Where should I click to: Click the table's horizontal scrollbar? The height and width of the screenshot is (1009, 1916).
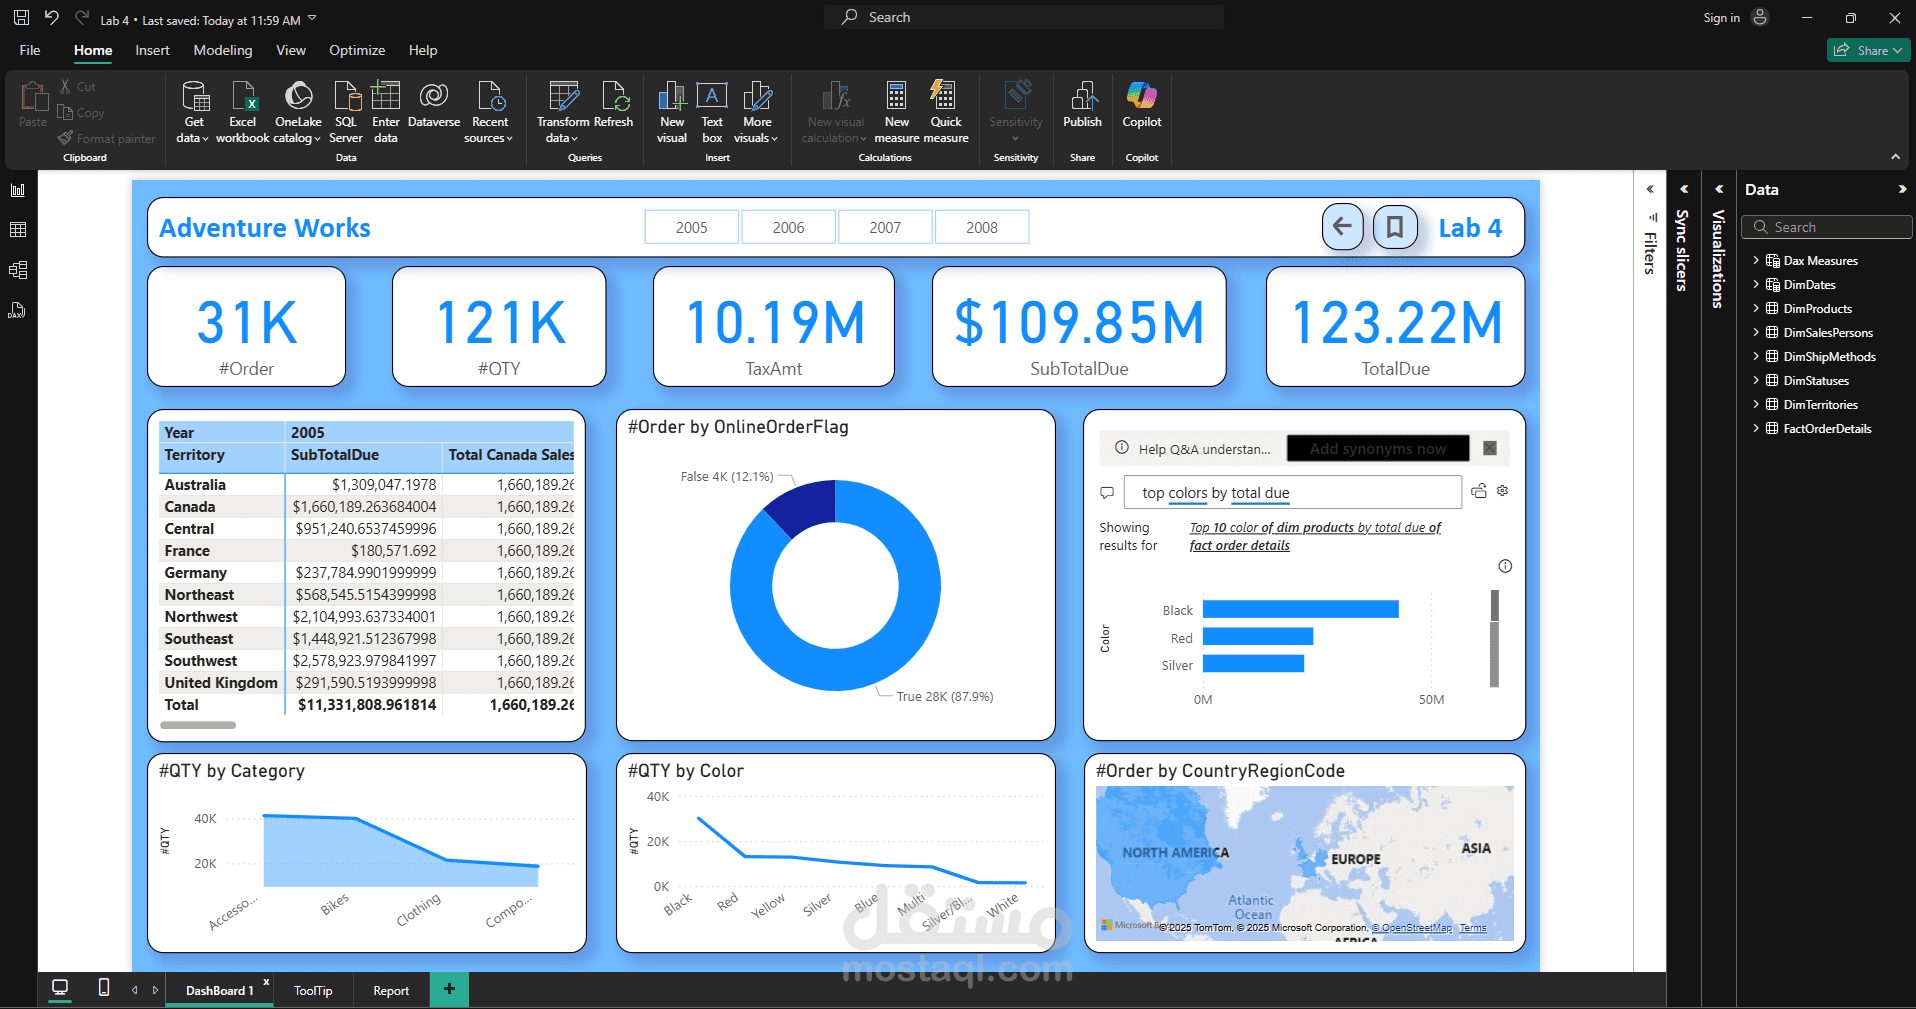coord(198,725)
